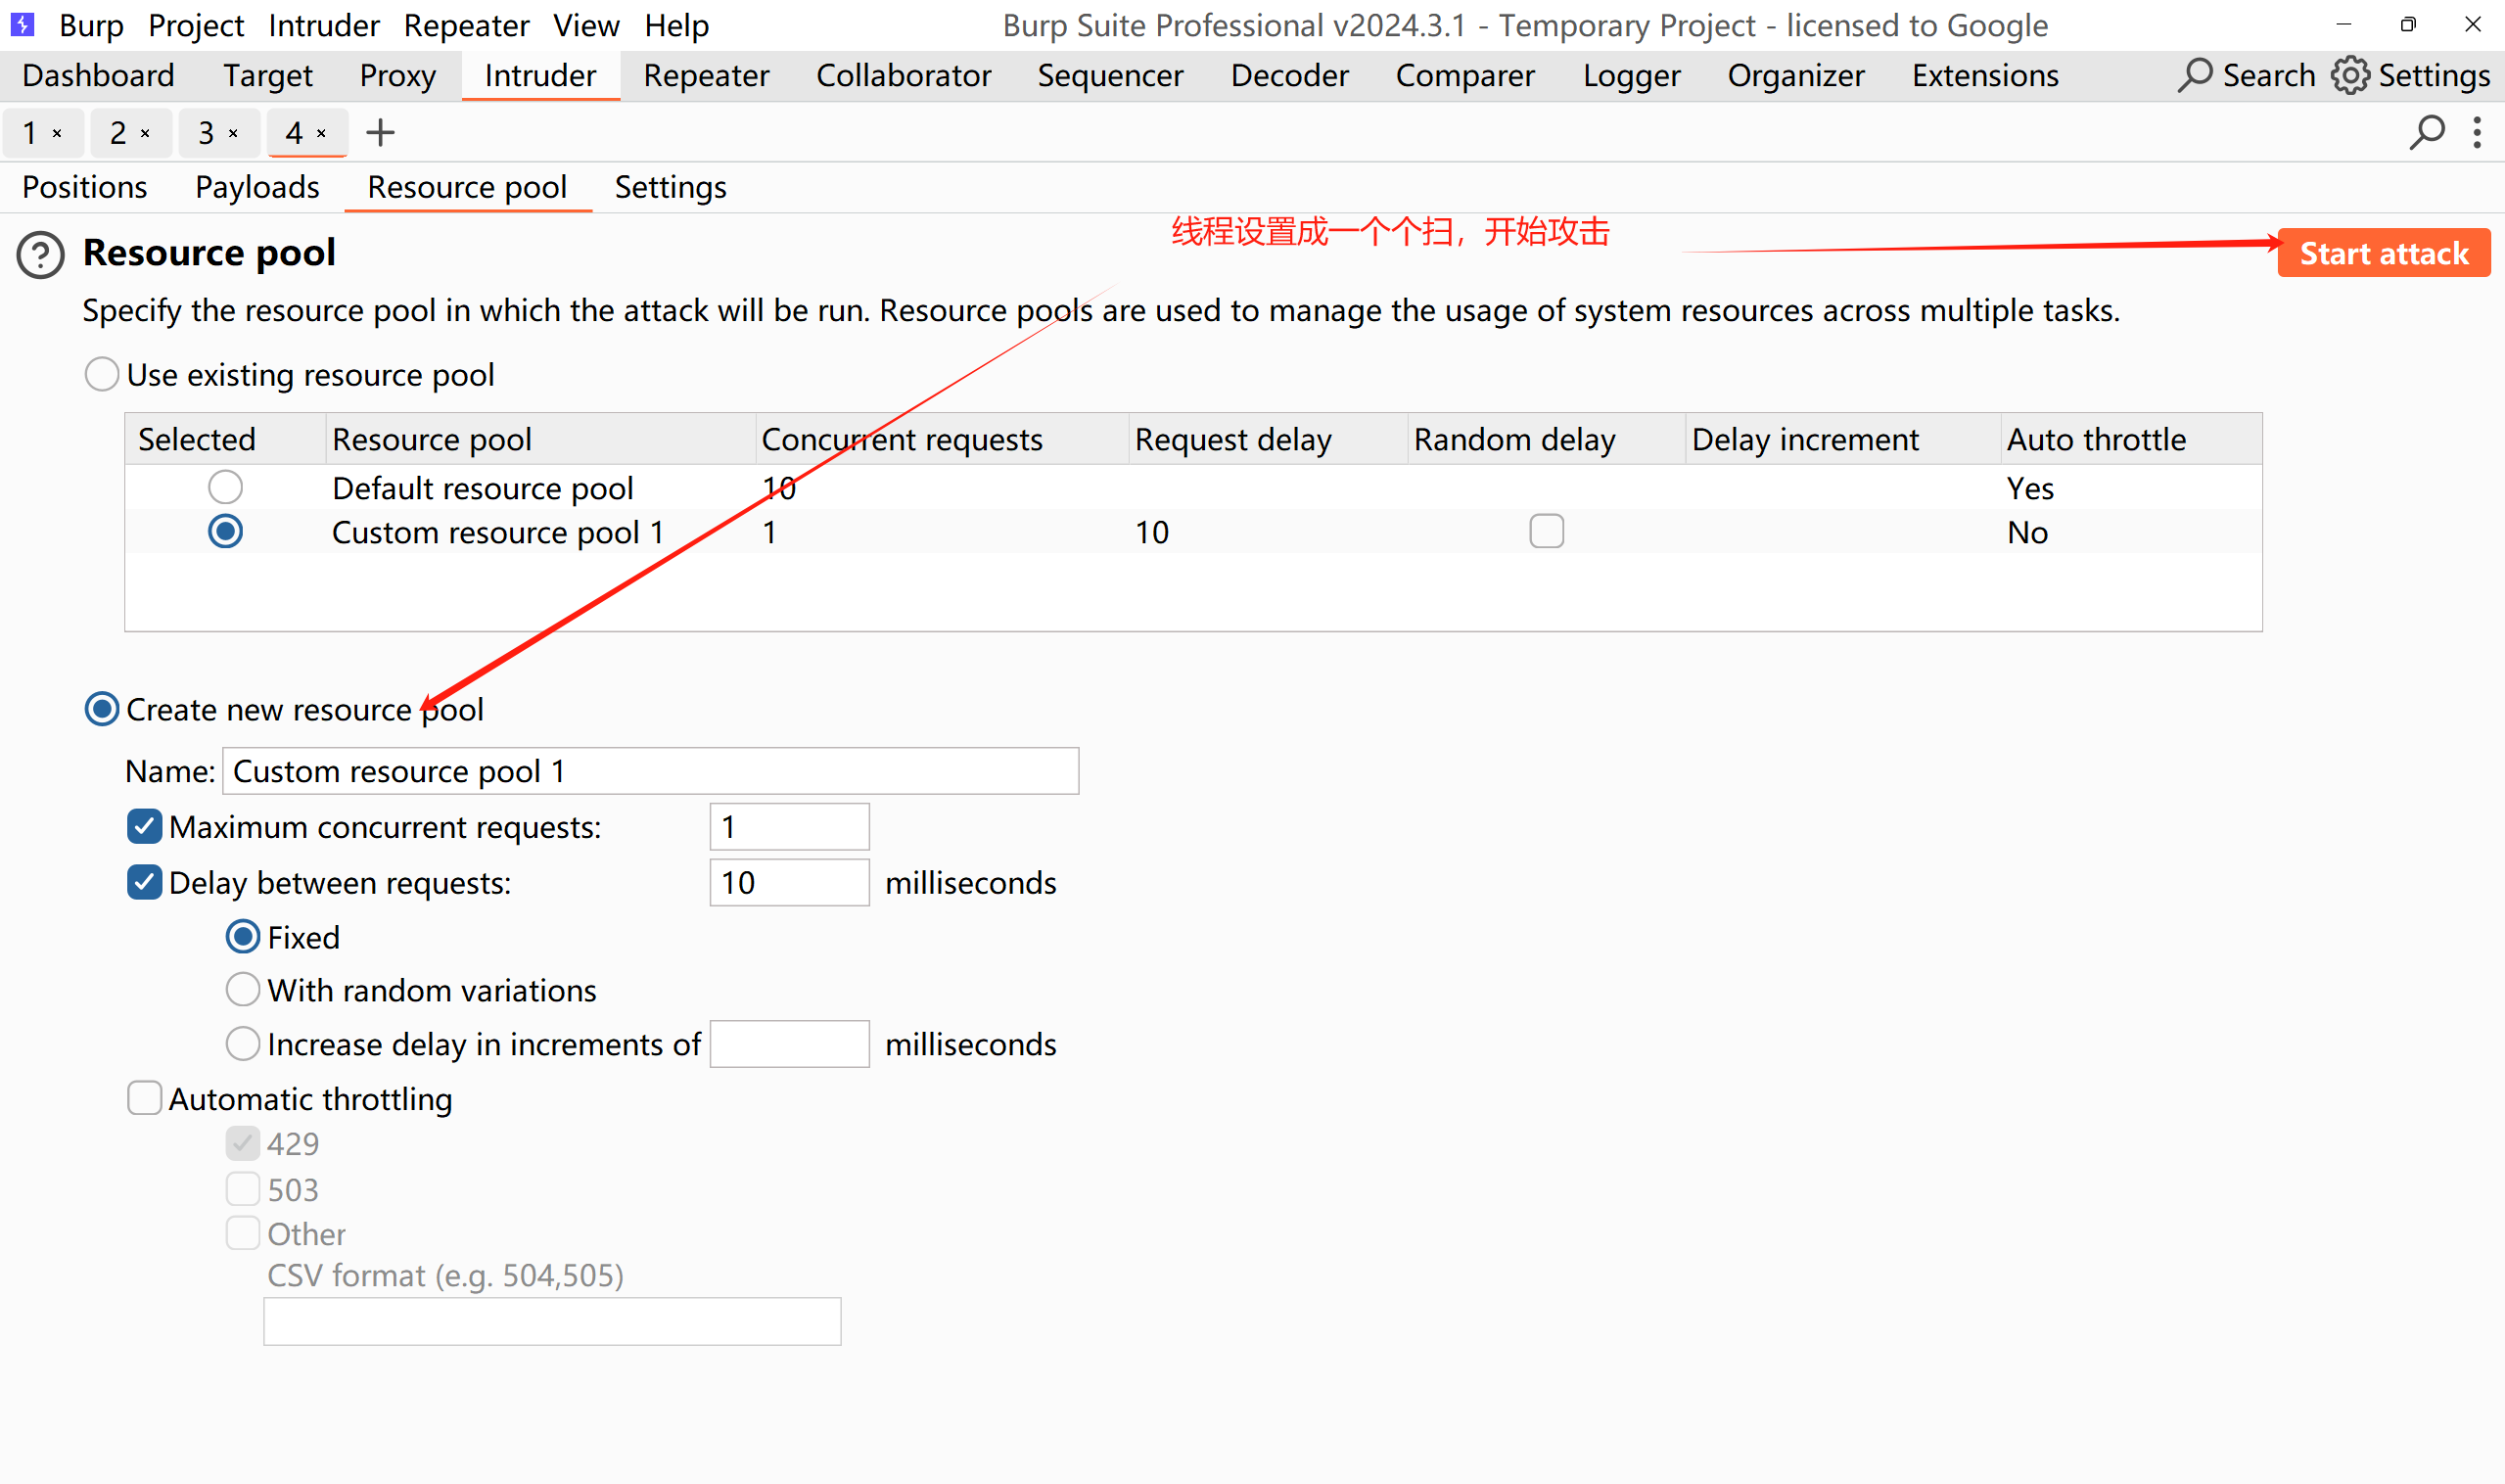Open the Project menu
This screenshot has width=2505, height=1484.
(196, 24)
